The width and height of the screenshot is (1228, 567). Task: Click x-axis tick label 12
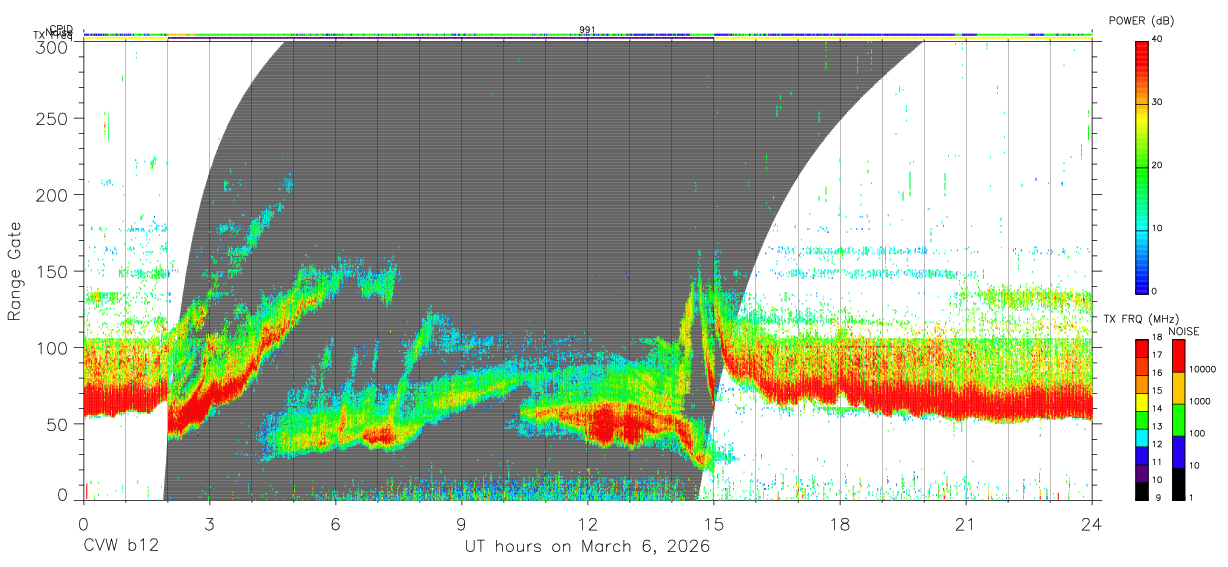(x=587, y=524)
